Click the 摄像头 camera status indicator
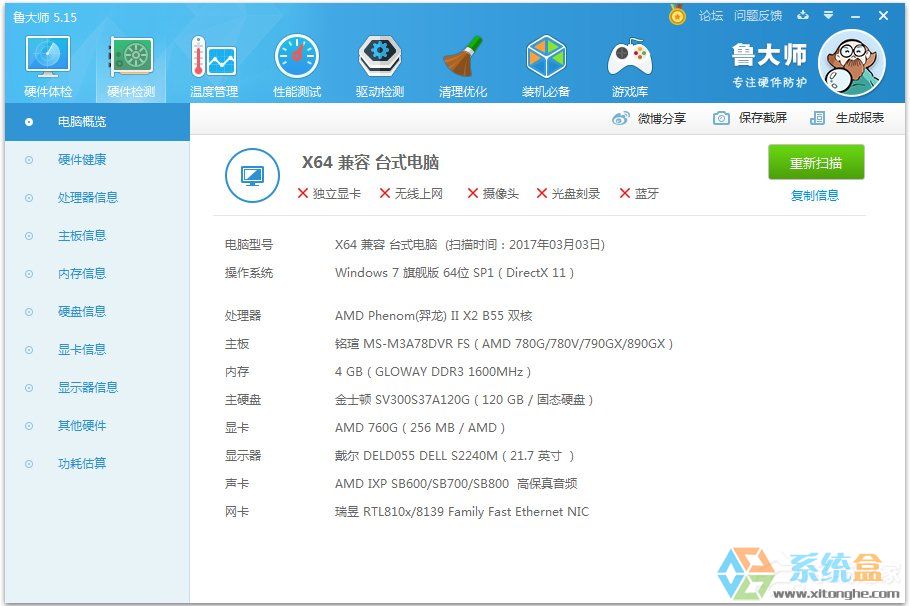 click(x=493, y=194)
